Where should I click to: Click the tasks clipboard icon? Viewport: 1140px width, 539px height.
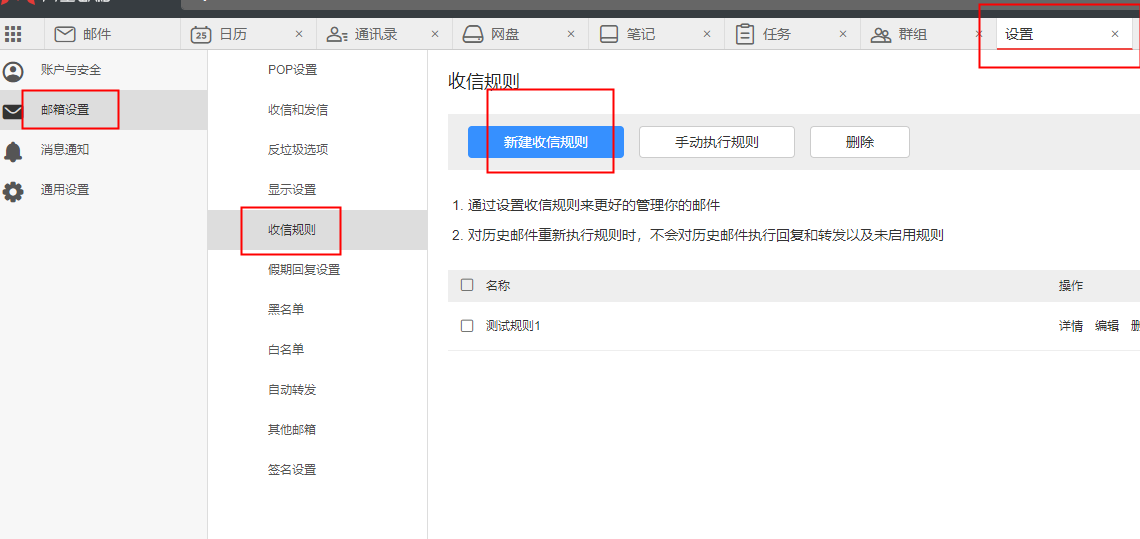(745, 34)
